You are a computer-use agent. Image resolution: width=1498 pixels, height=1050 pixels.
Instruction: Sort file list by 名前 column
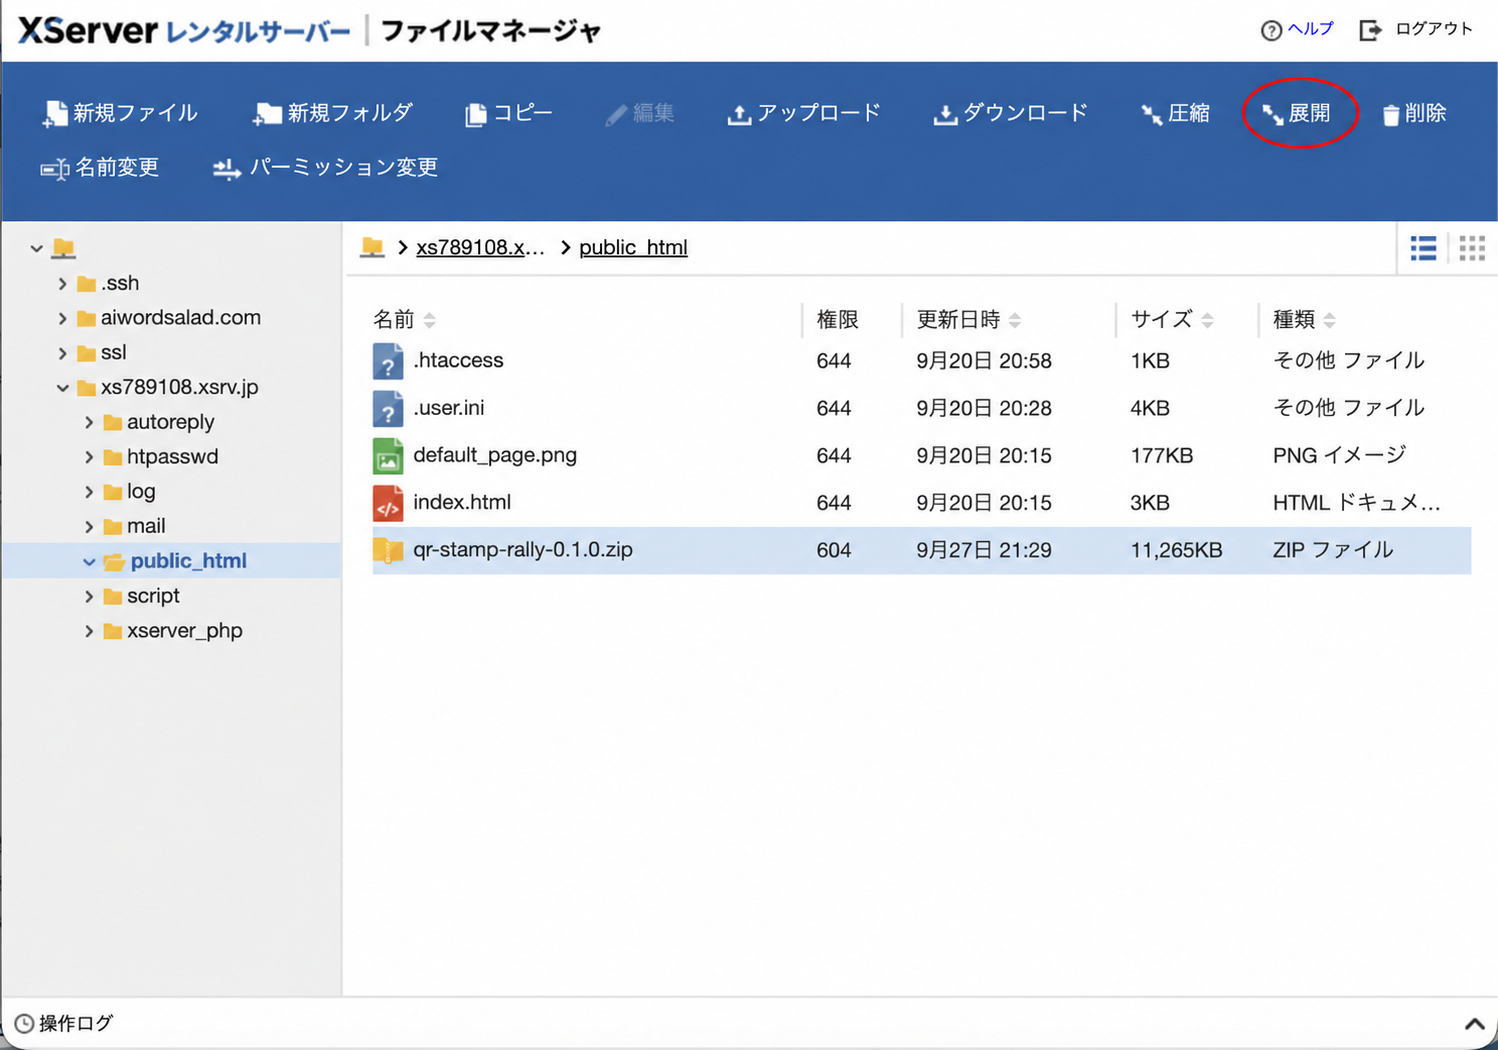click(404, 320)
